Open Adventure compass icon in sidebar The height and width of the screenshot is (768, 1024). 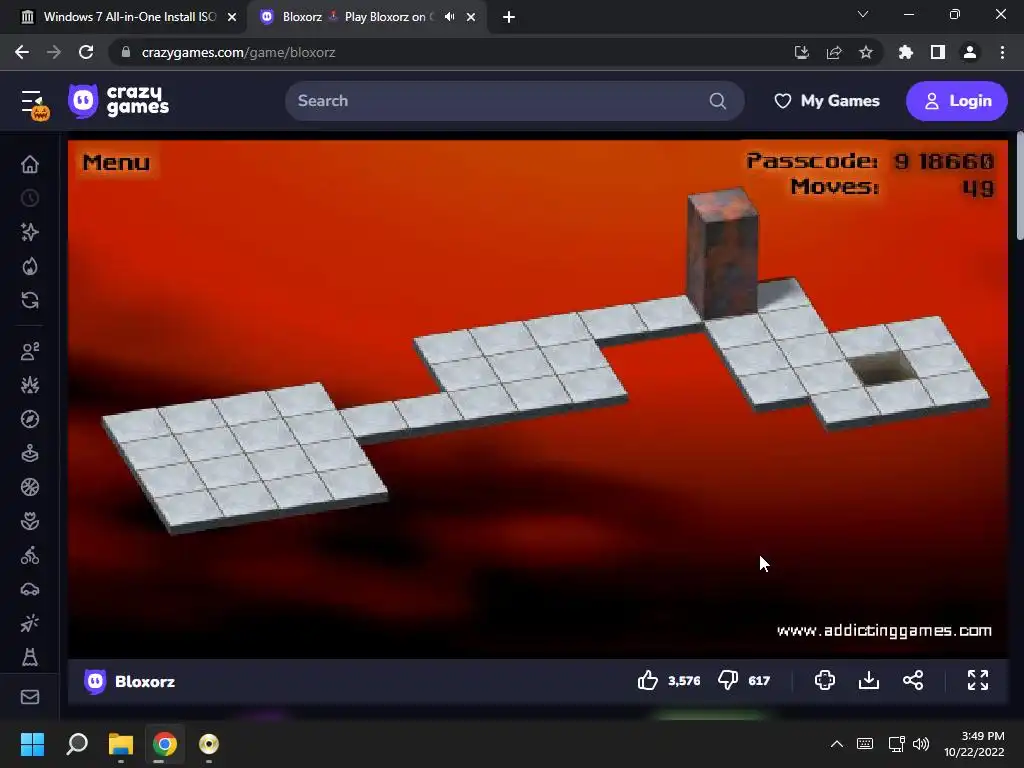click(x=30, y=419)
